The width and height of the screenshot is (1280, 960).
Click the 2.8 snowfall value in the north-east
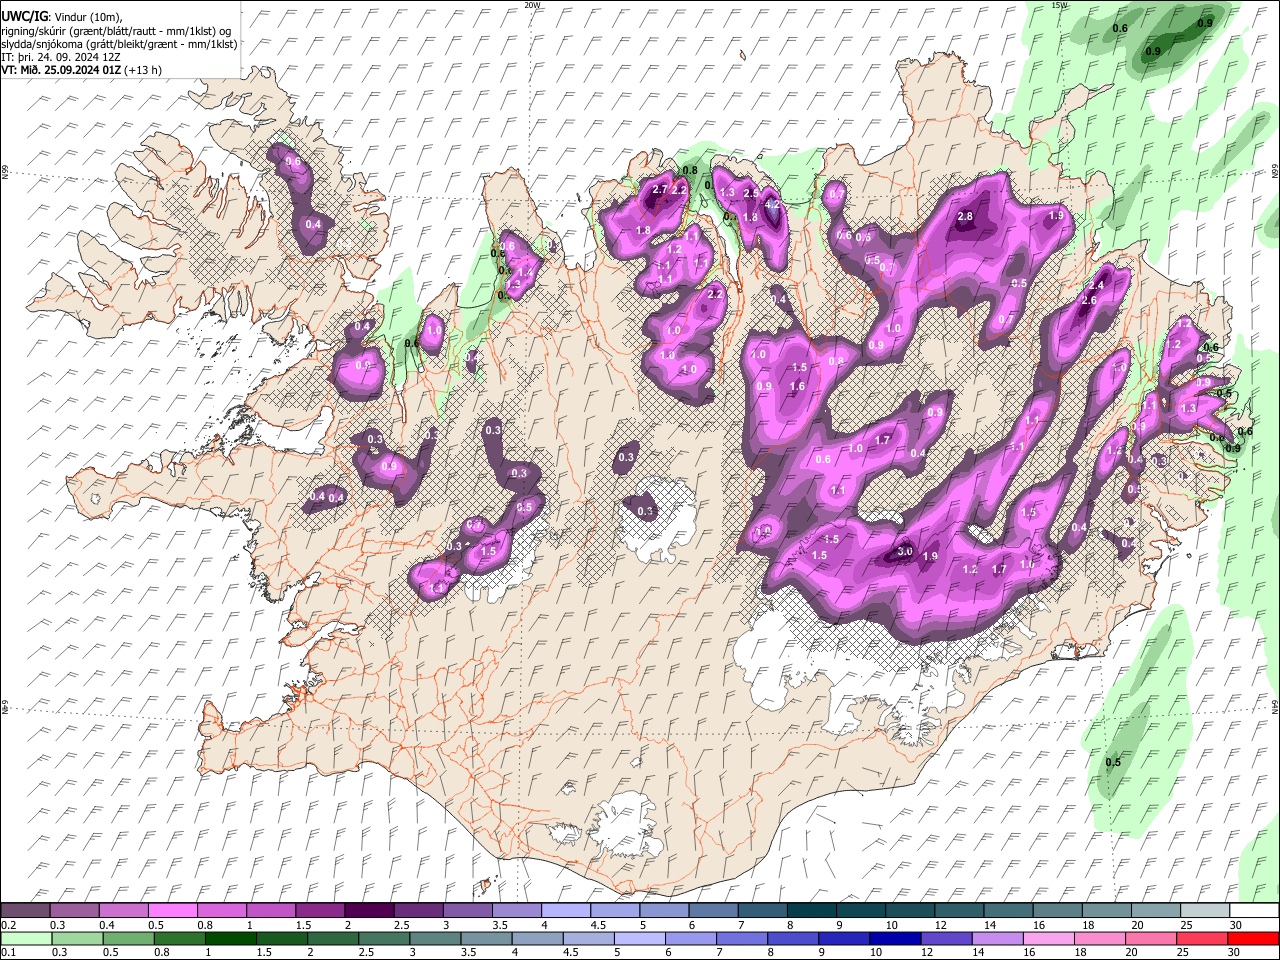coord(965,217)
